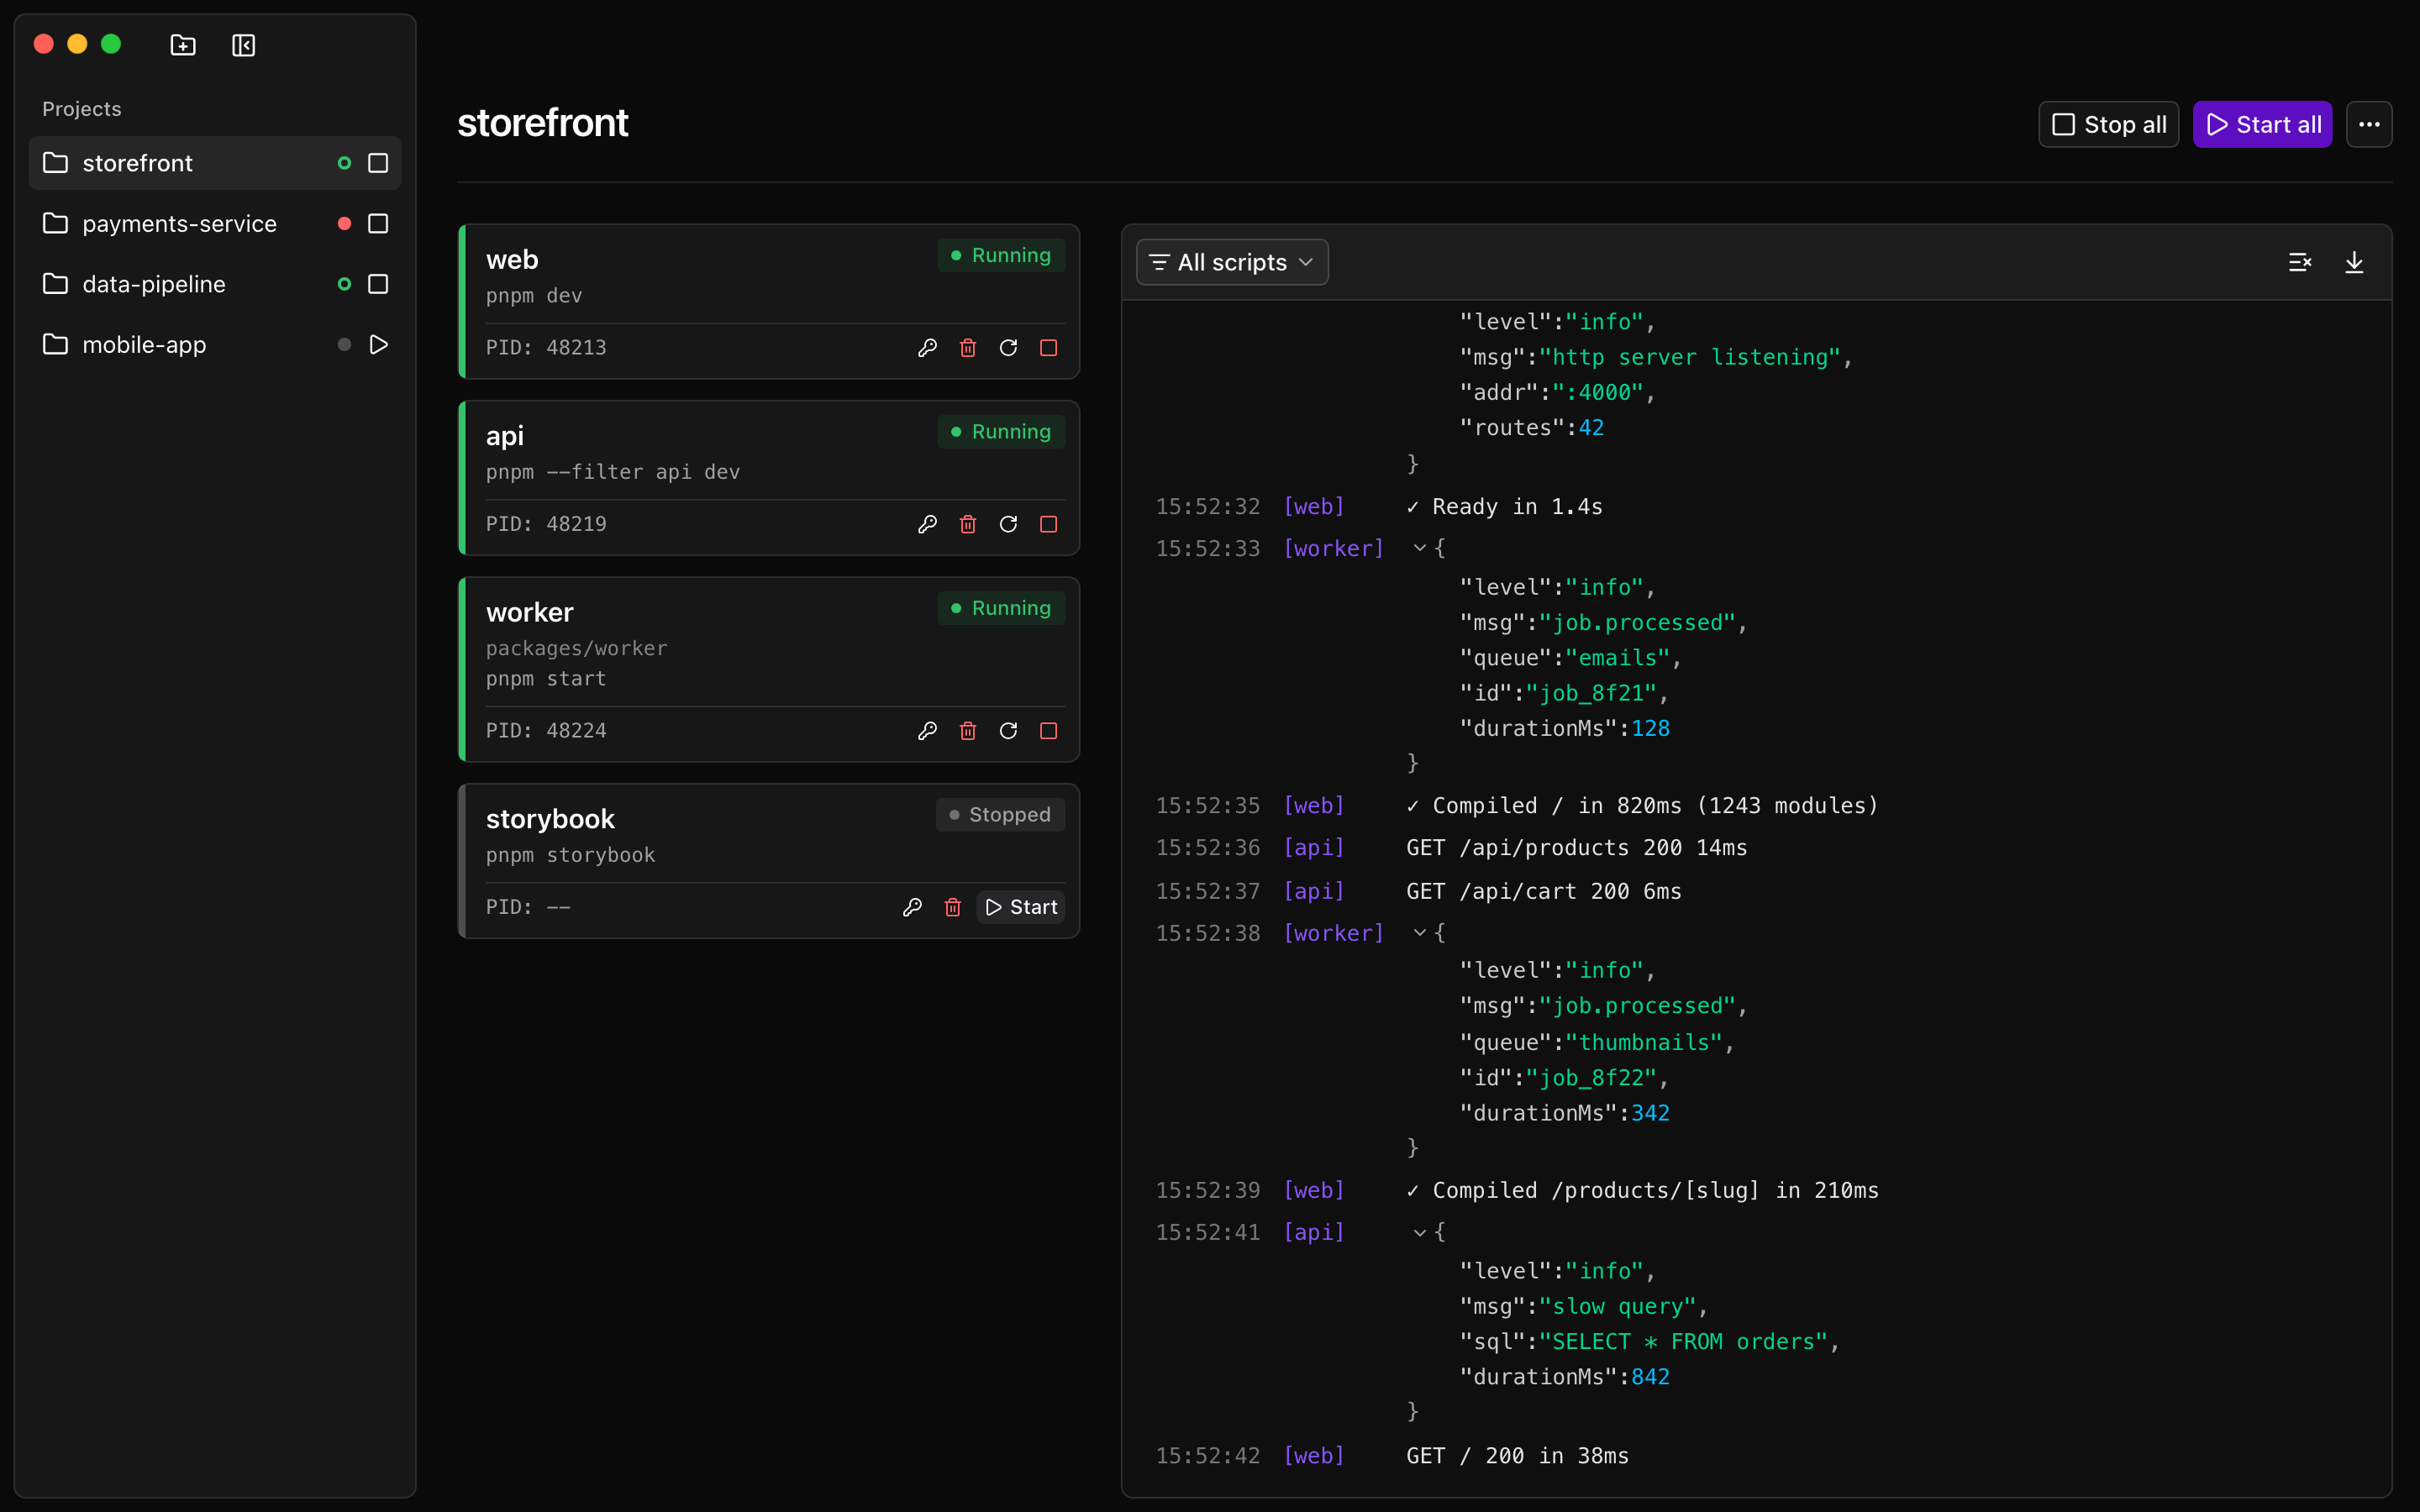Download the logs
2420x1512 pixels.
2354,262
